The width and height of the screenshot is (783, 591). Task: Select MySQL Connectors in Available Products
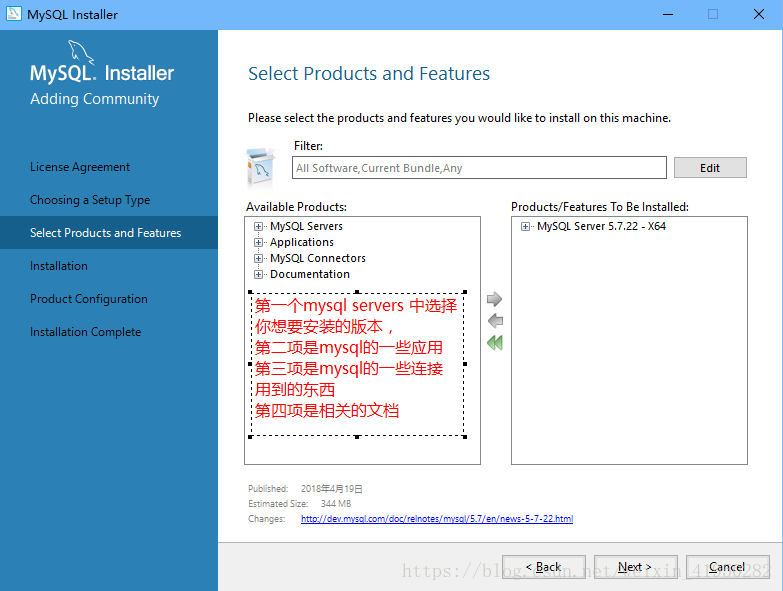[x=318, y=258]
